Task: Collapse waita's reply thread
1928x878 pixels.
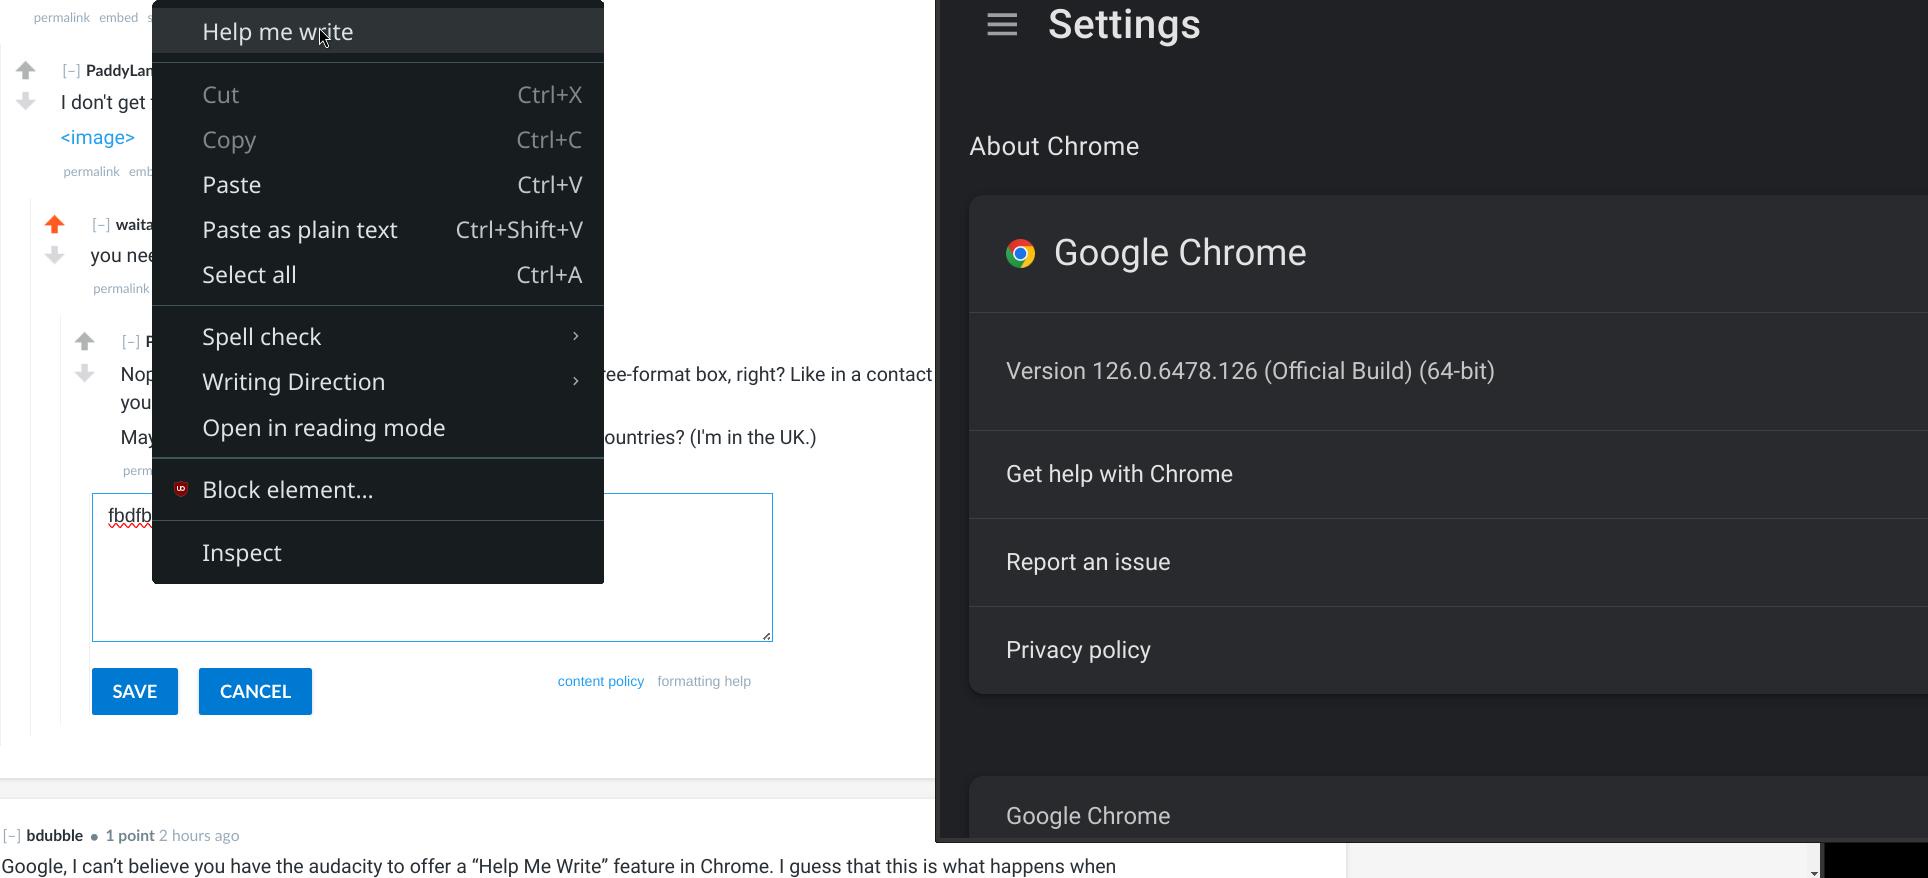Action: coord(101,225)
